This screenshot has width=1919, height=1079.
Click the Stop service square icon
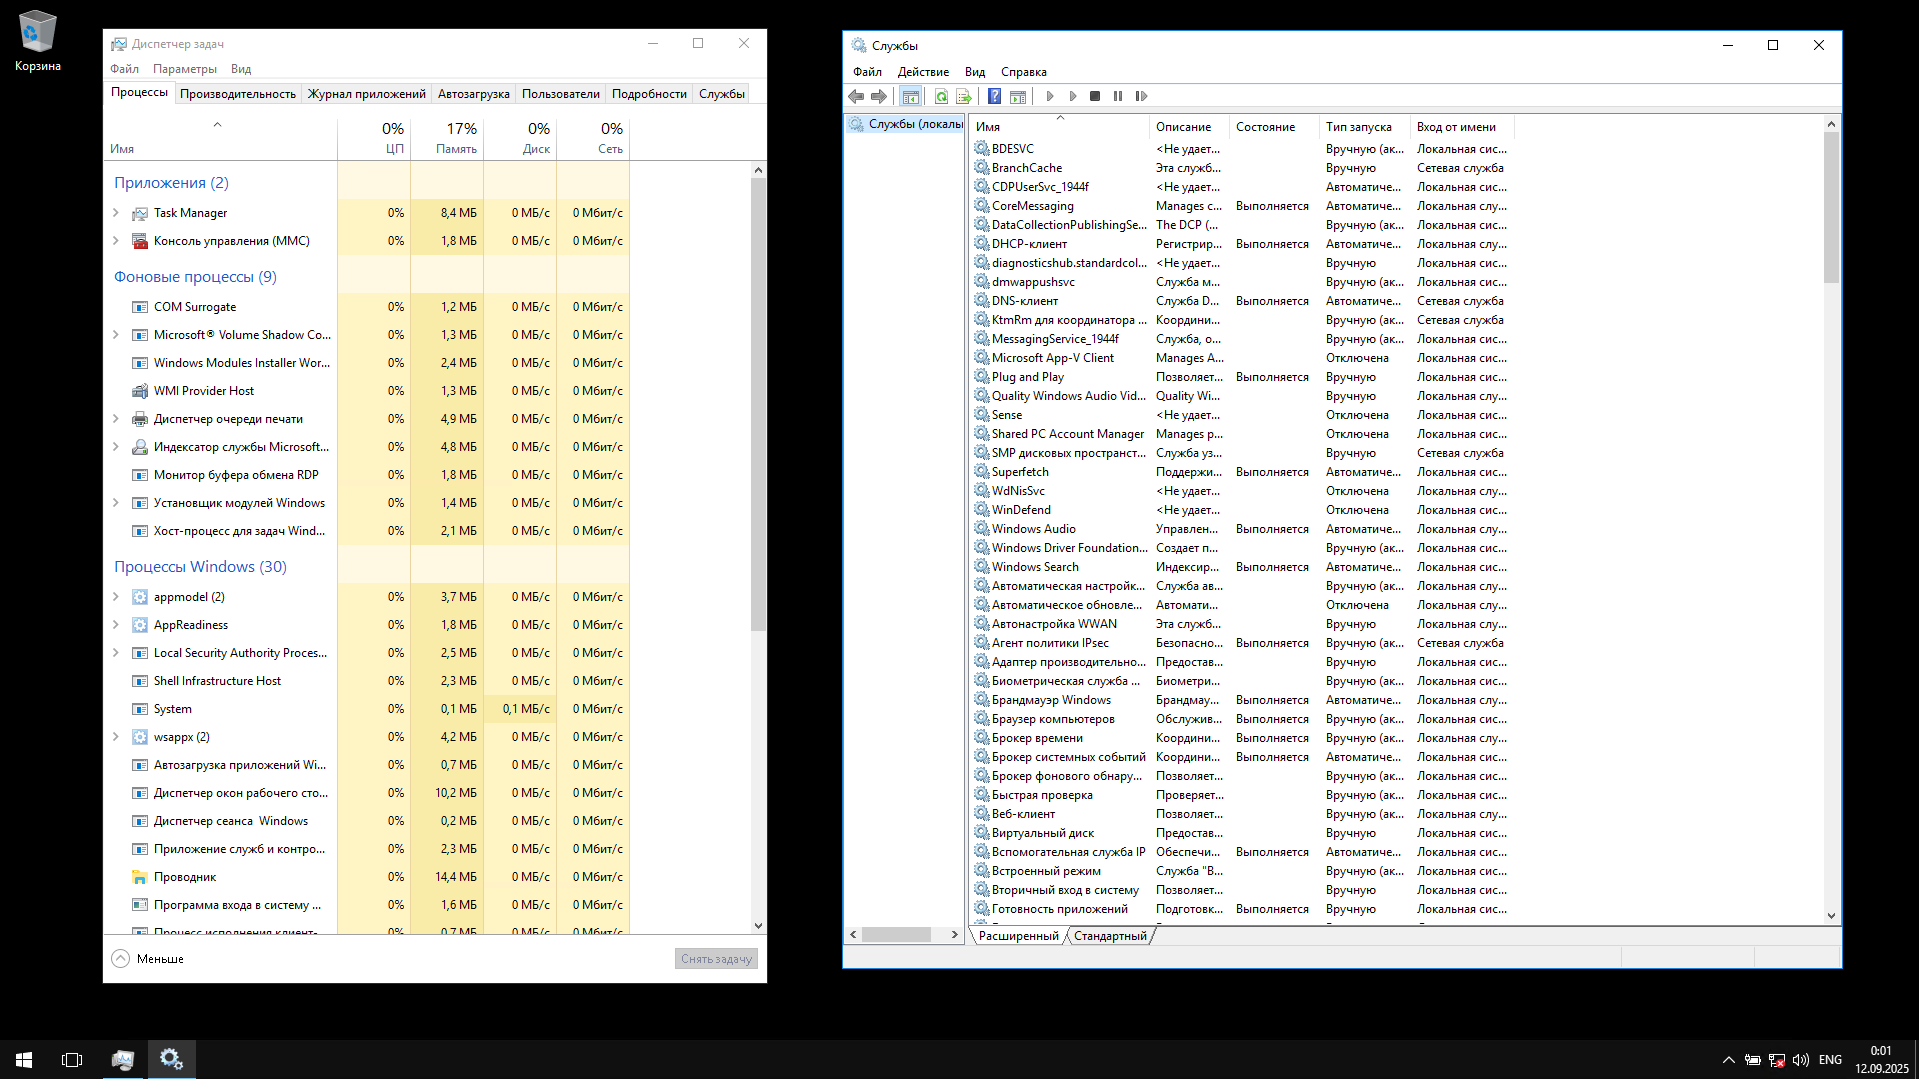pyautogui.click(x=1095, y=96)
